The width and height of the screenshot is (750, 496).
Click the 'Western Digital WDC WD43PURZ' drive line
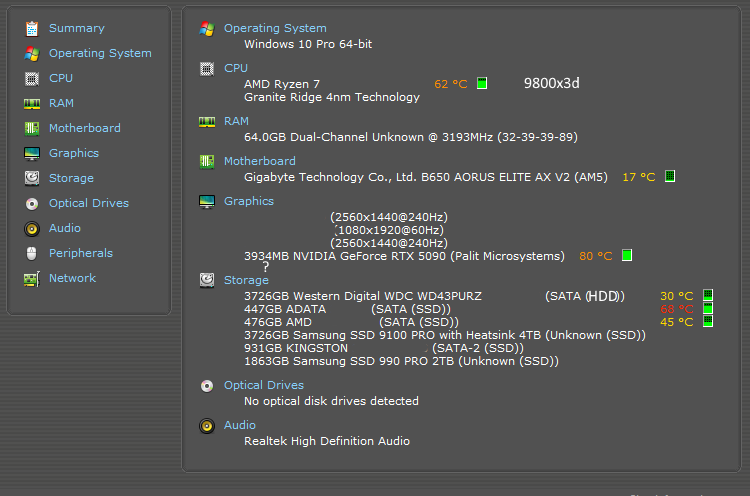434,296
